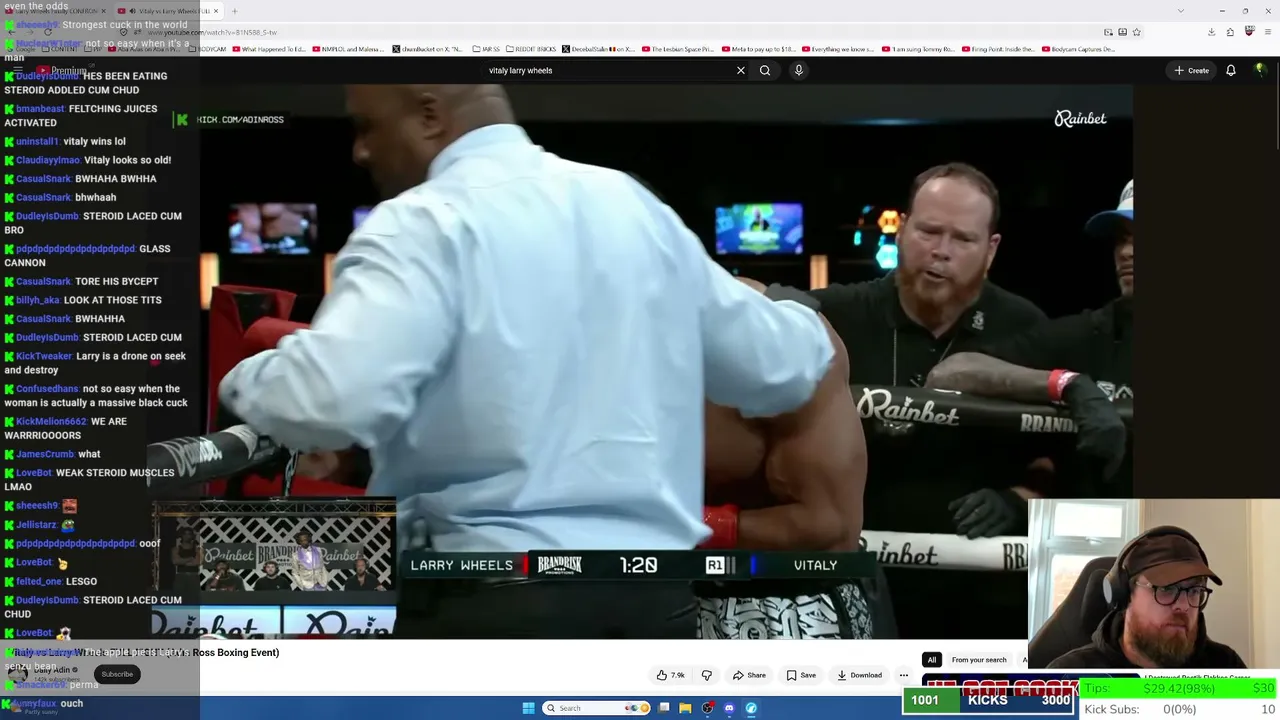The image size is (1280, 720).
Task: Dislike the video with thumbs down
Action: click(706, 675)
